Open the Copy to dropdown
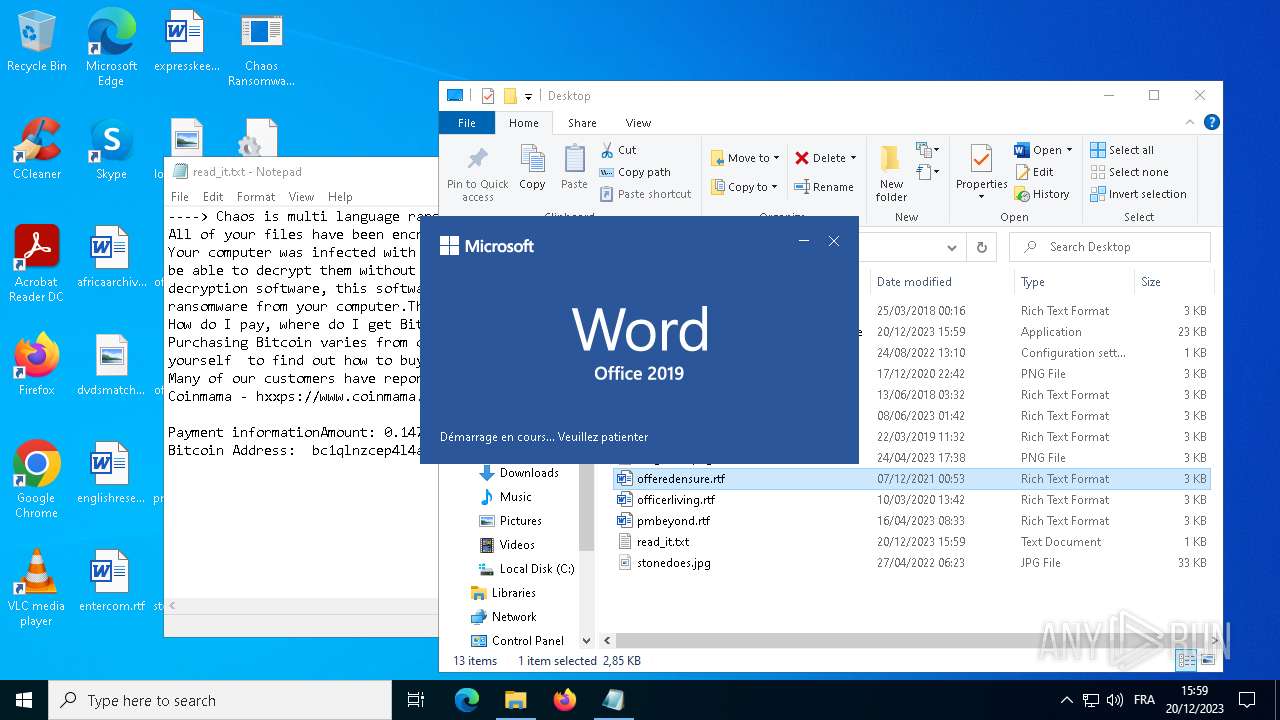 tap(745, 187)
